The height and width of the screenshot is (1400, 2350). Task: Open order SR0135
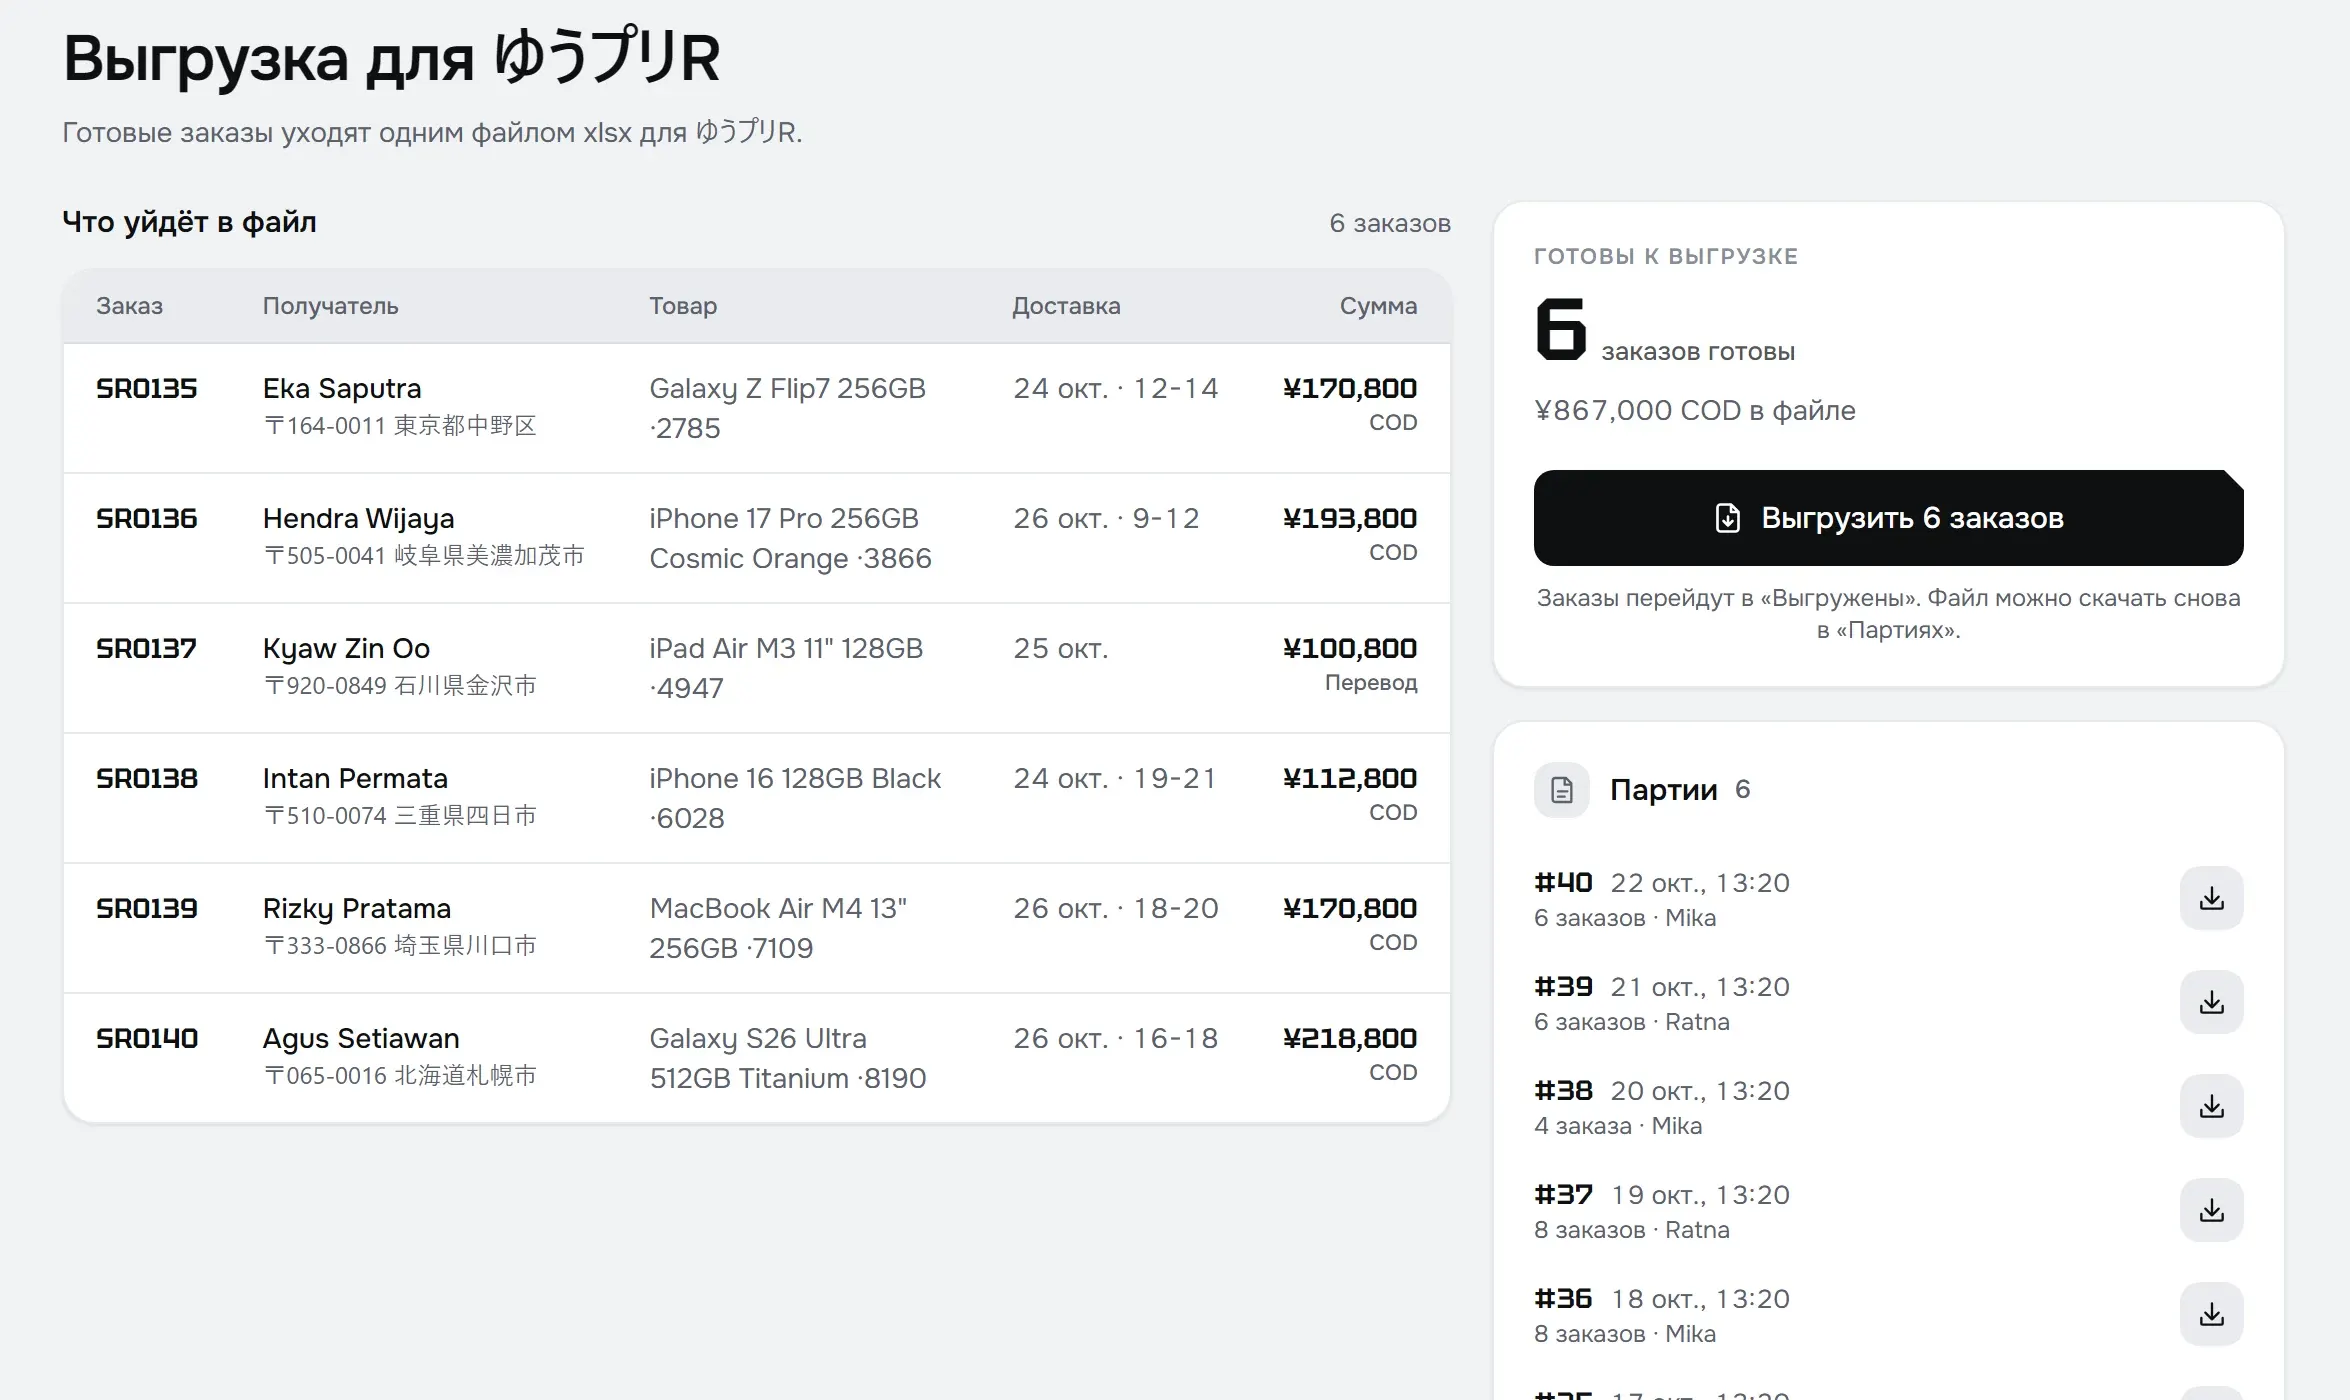point(147,388)
